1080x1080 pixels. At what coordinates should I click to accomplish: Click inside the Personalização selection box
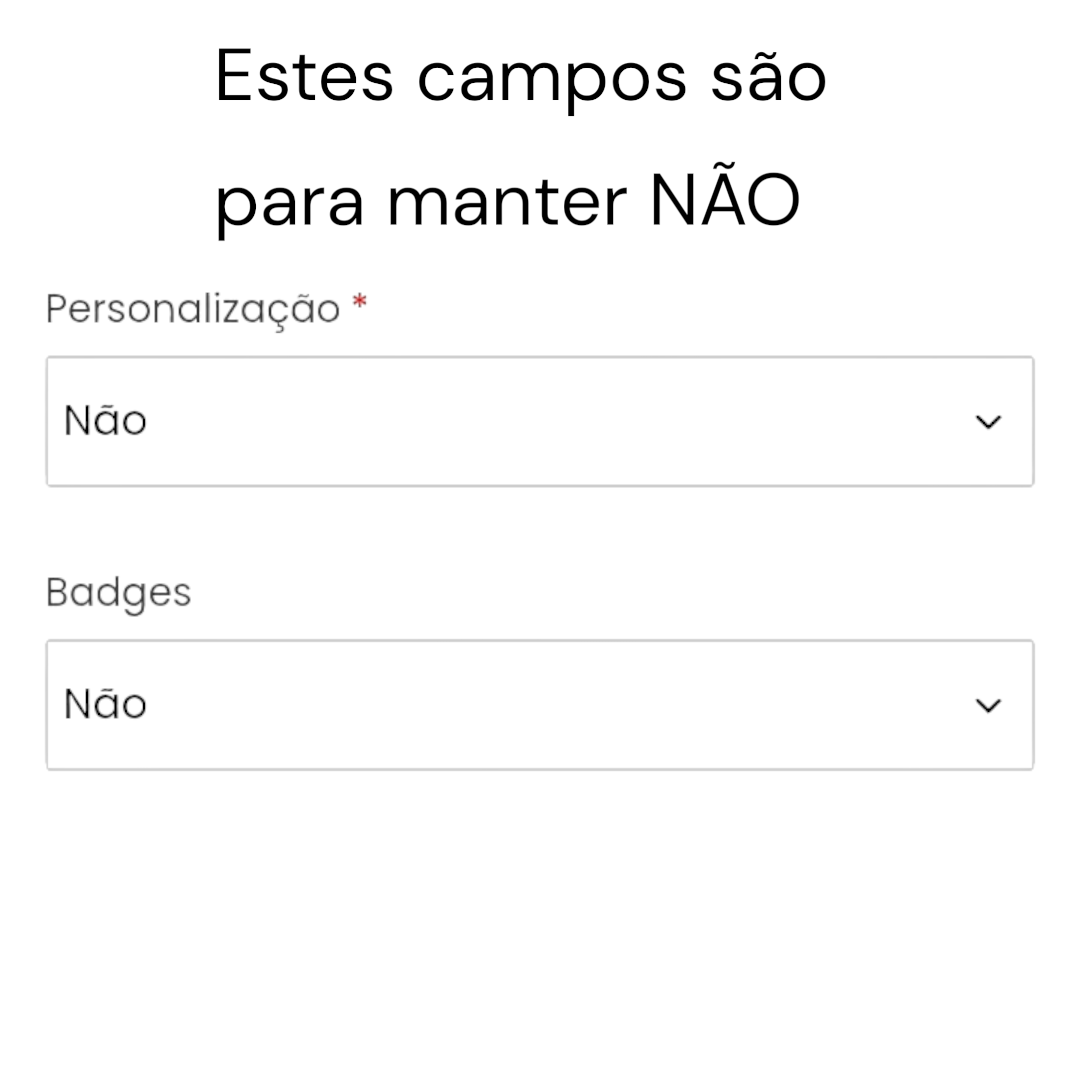(x=540, y=421)
